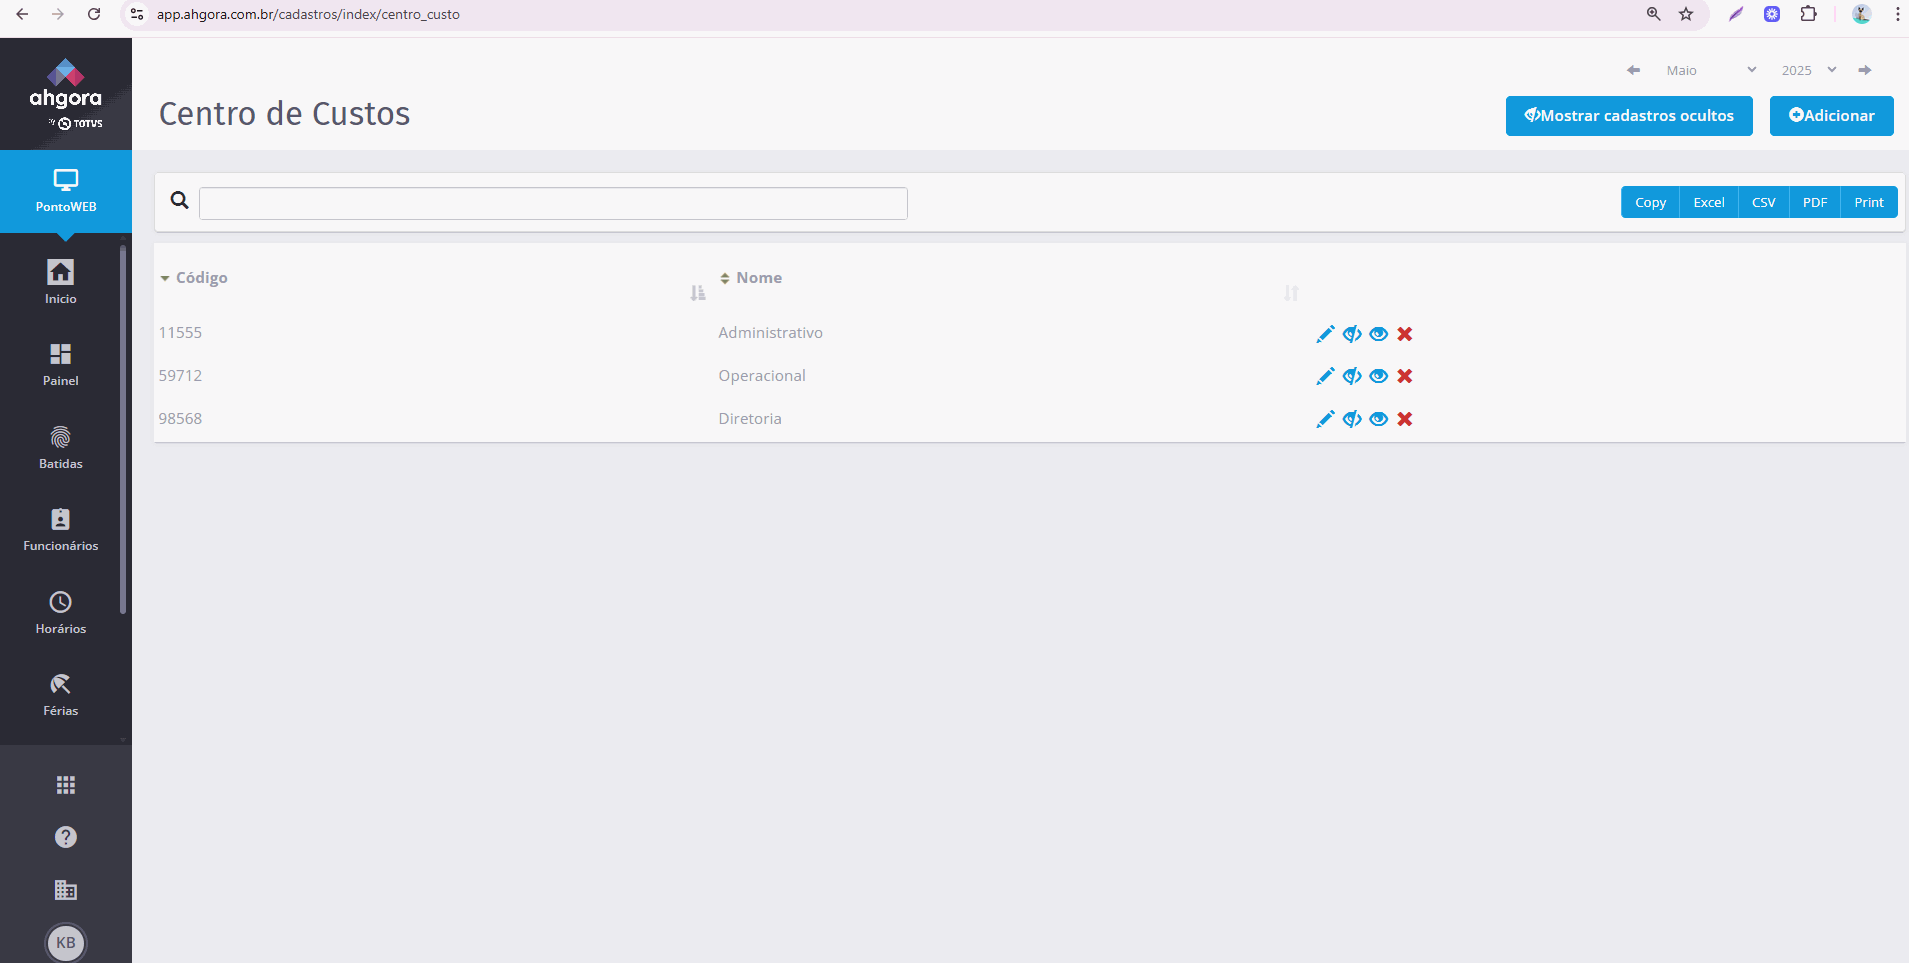Open Funcionários in the sidebar
1909x963 pixels.
coord(61,530)
